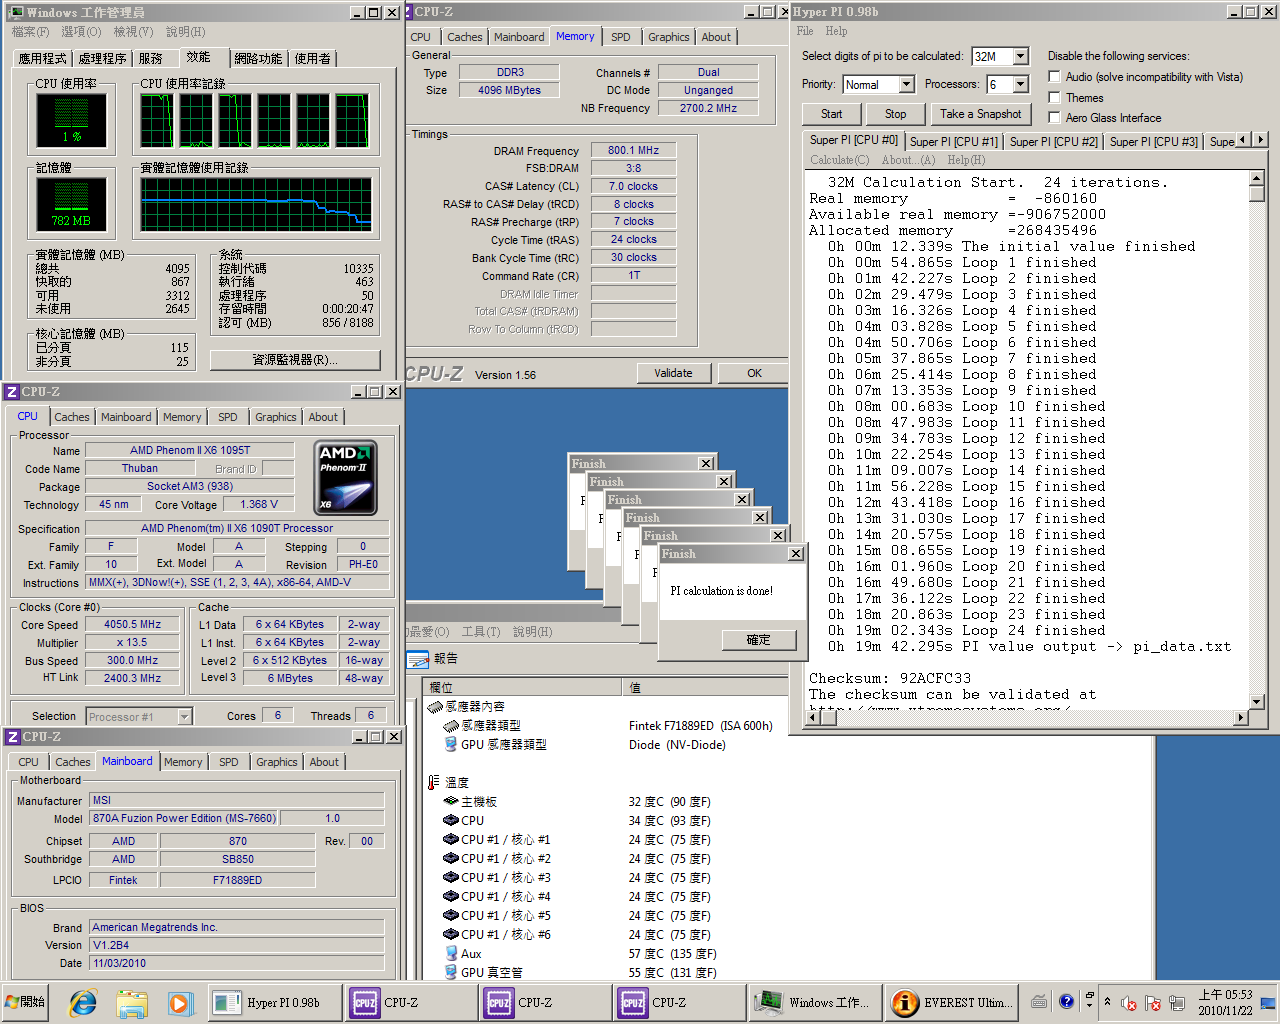Click the GPU 感應器類型 monitor icon

click(451, 745)
